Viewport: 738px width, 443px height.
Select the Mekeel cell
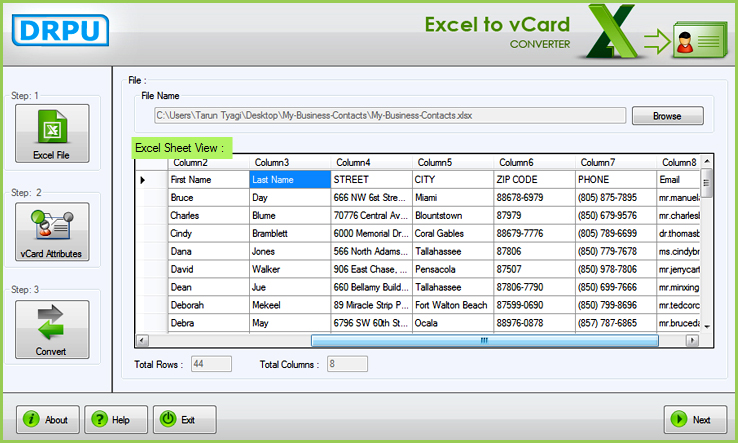pos(290,305)
